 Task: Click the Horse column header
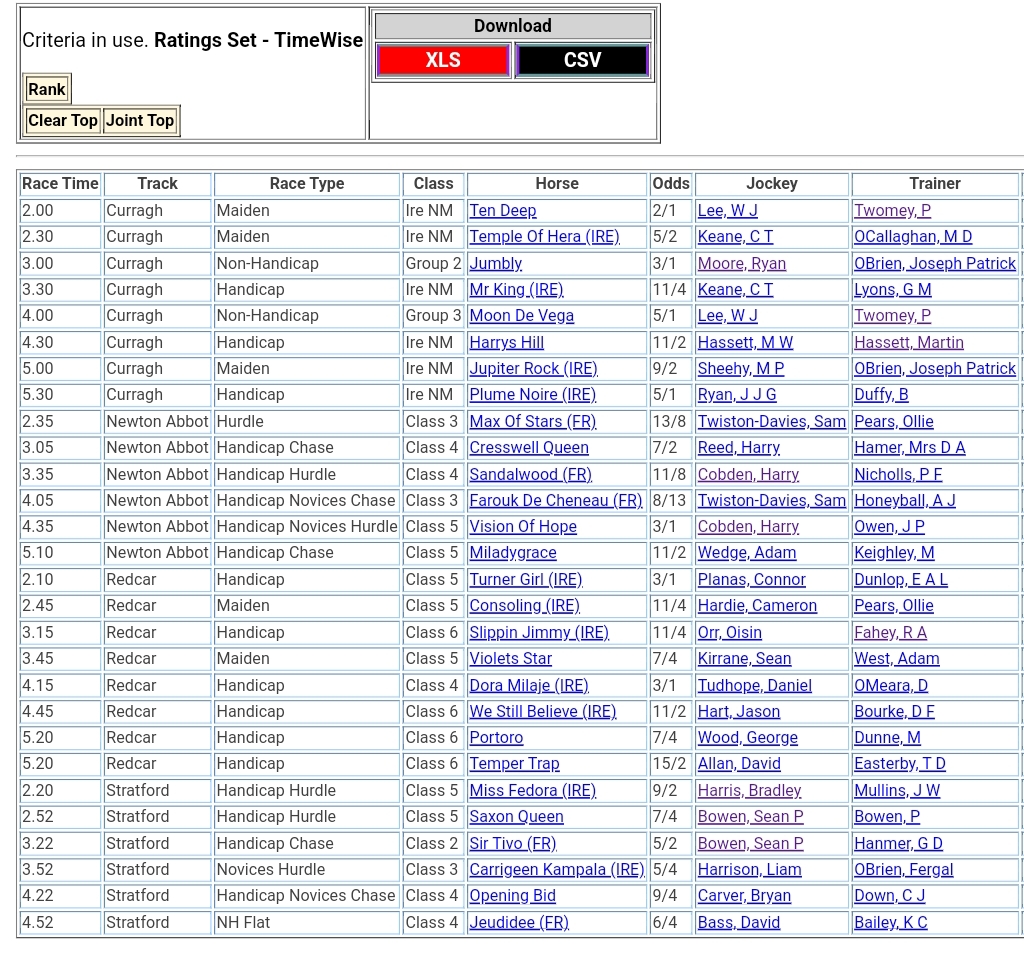pyautogui.click(x=556, y=184)
